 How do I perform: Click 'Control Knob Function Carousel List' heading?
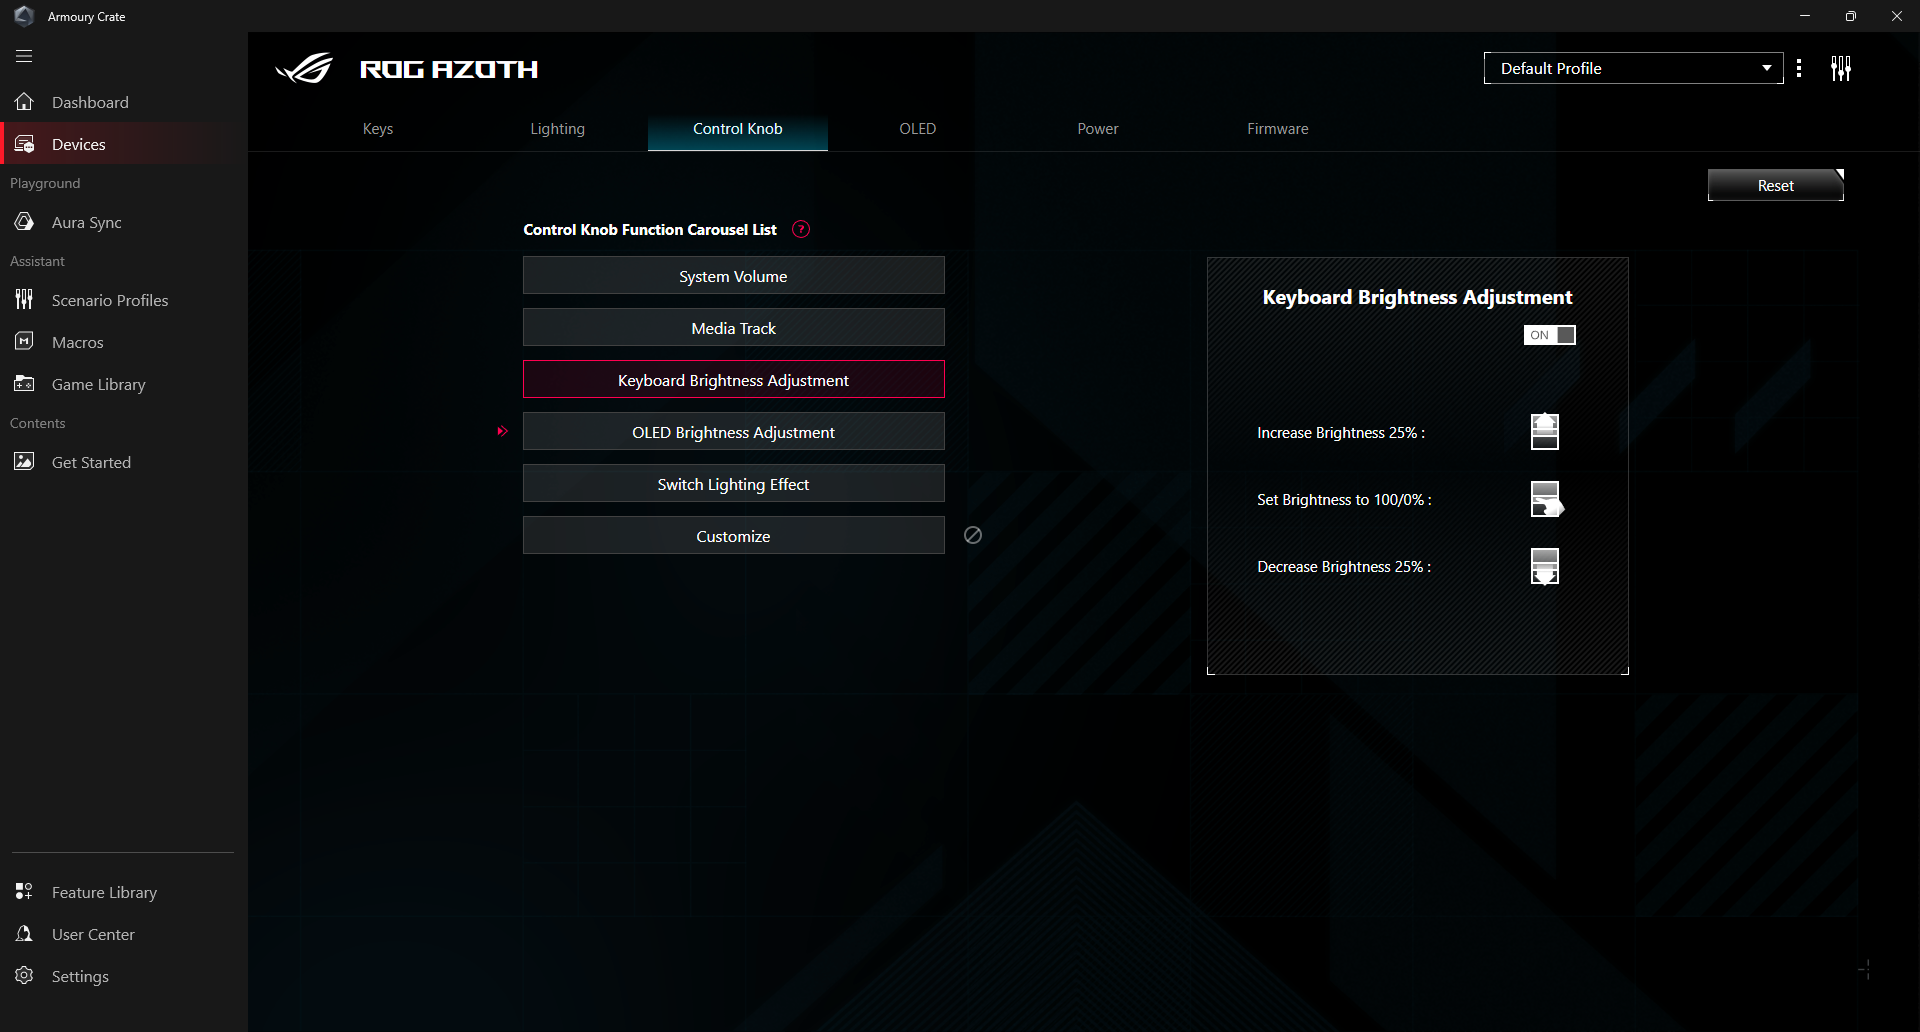[650, 230]
